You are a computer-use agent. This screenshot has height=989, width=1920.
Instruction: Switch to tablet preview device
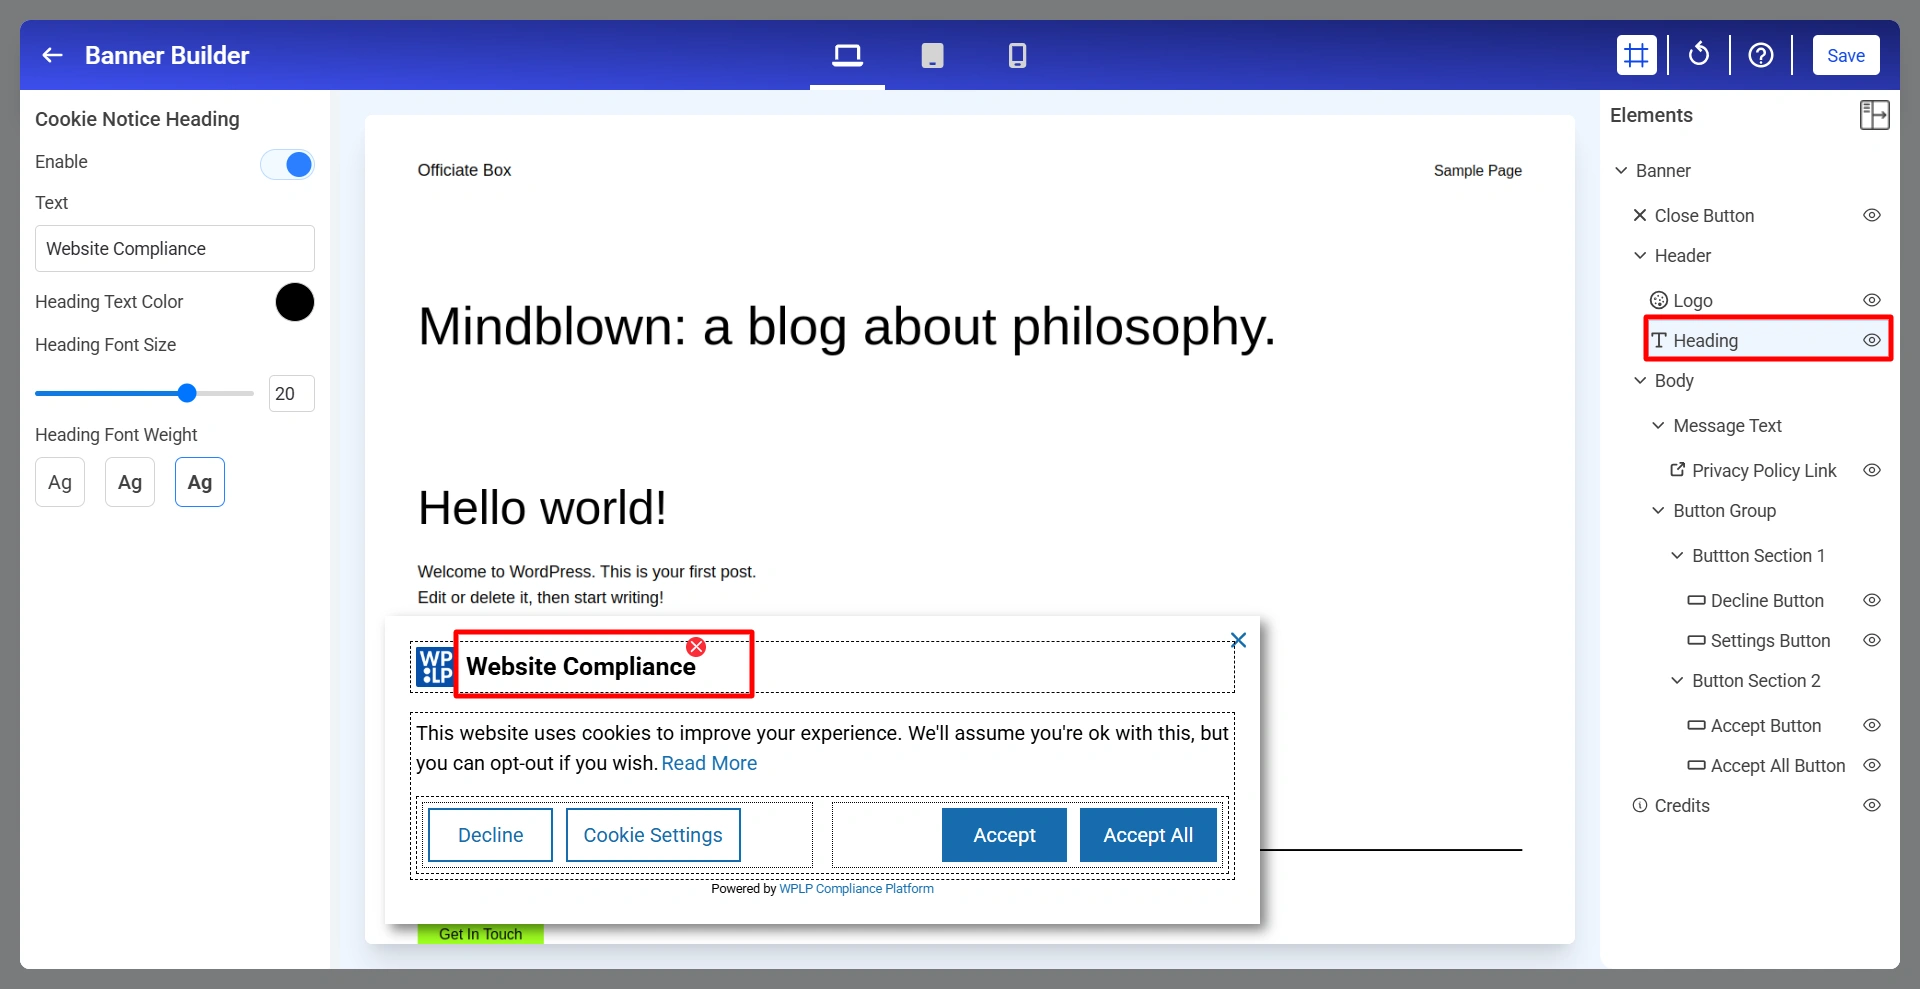click(932, 55)
